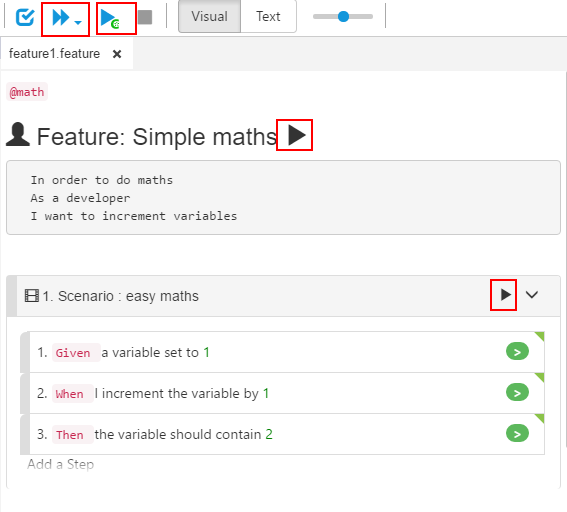This screenshot has height=512, width=567.
Task: Click the @math tag
Action: click(x=27, y=92)
